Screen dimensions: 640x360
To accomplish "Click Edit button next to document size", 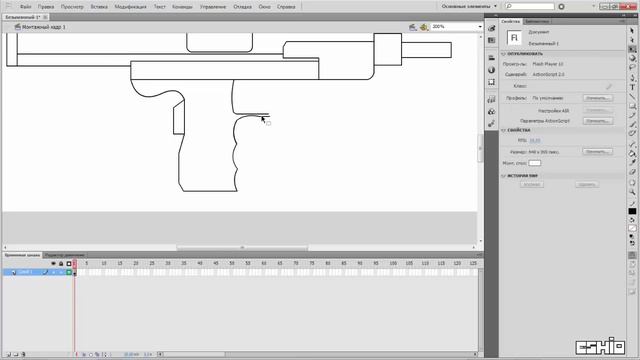I will (x=598, y=152).
